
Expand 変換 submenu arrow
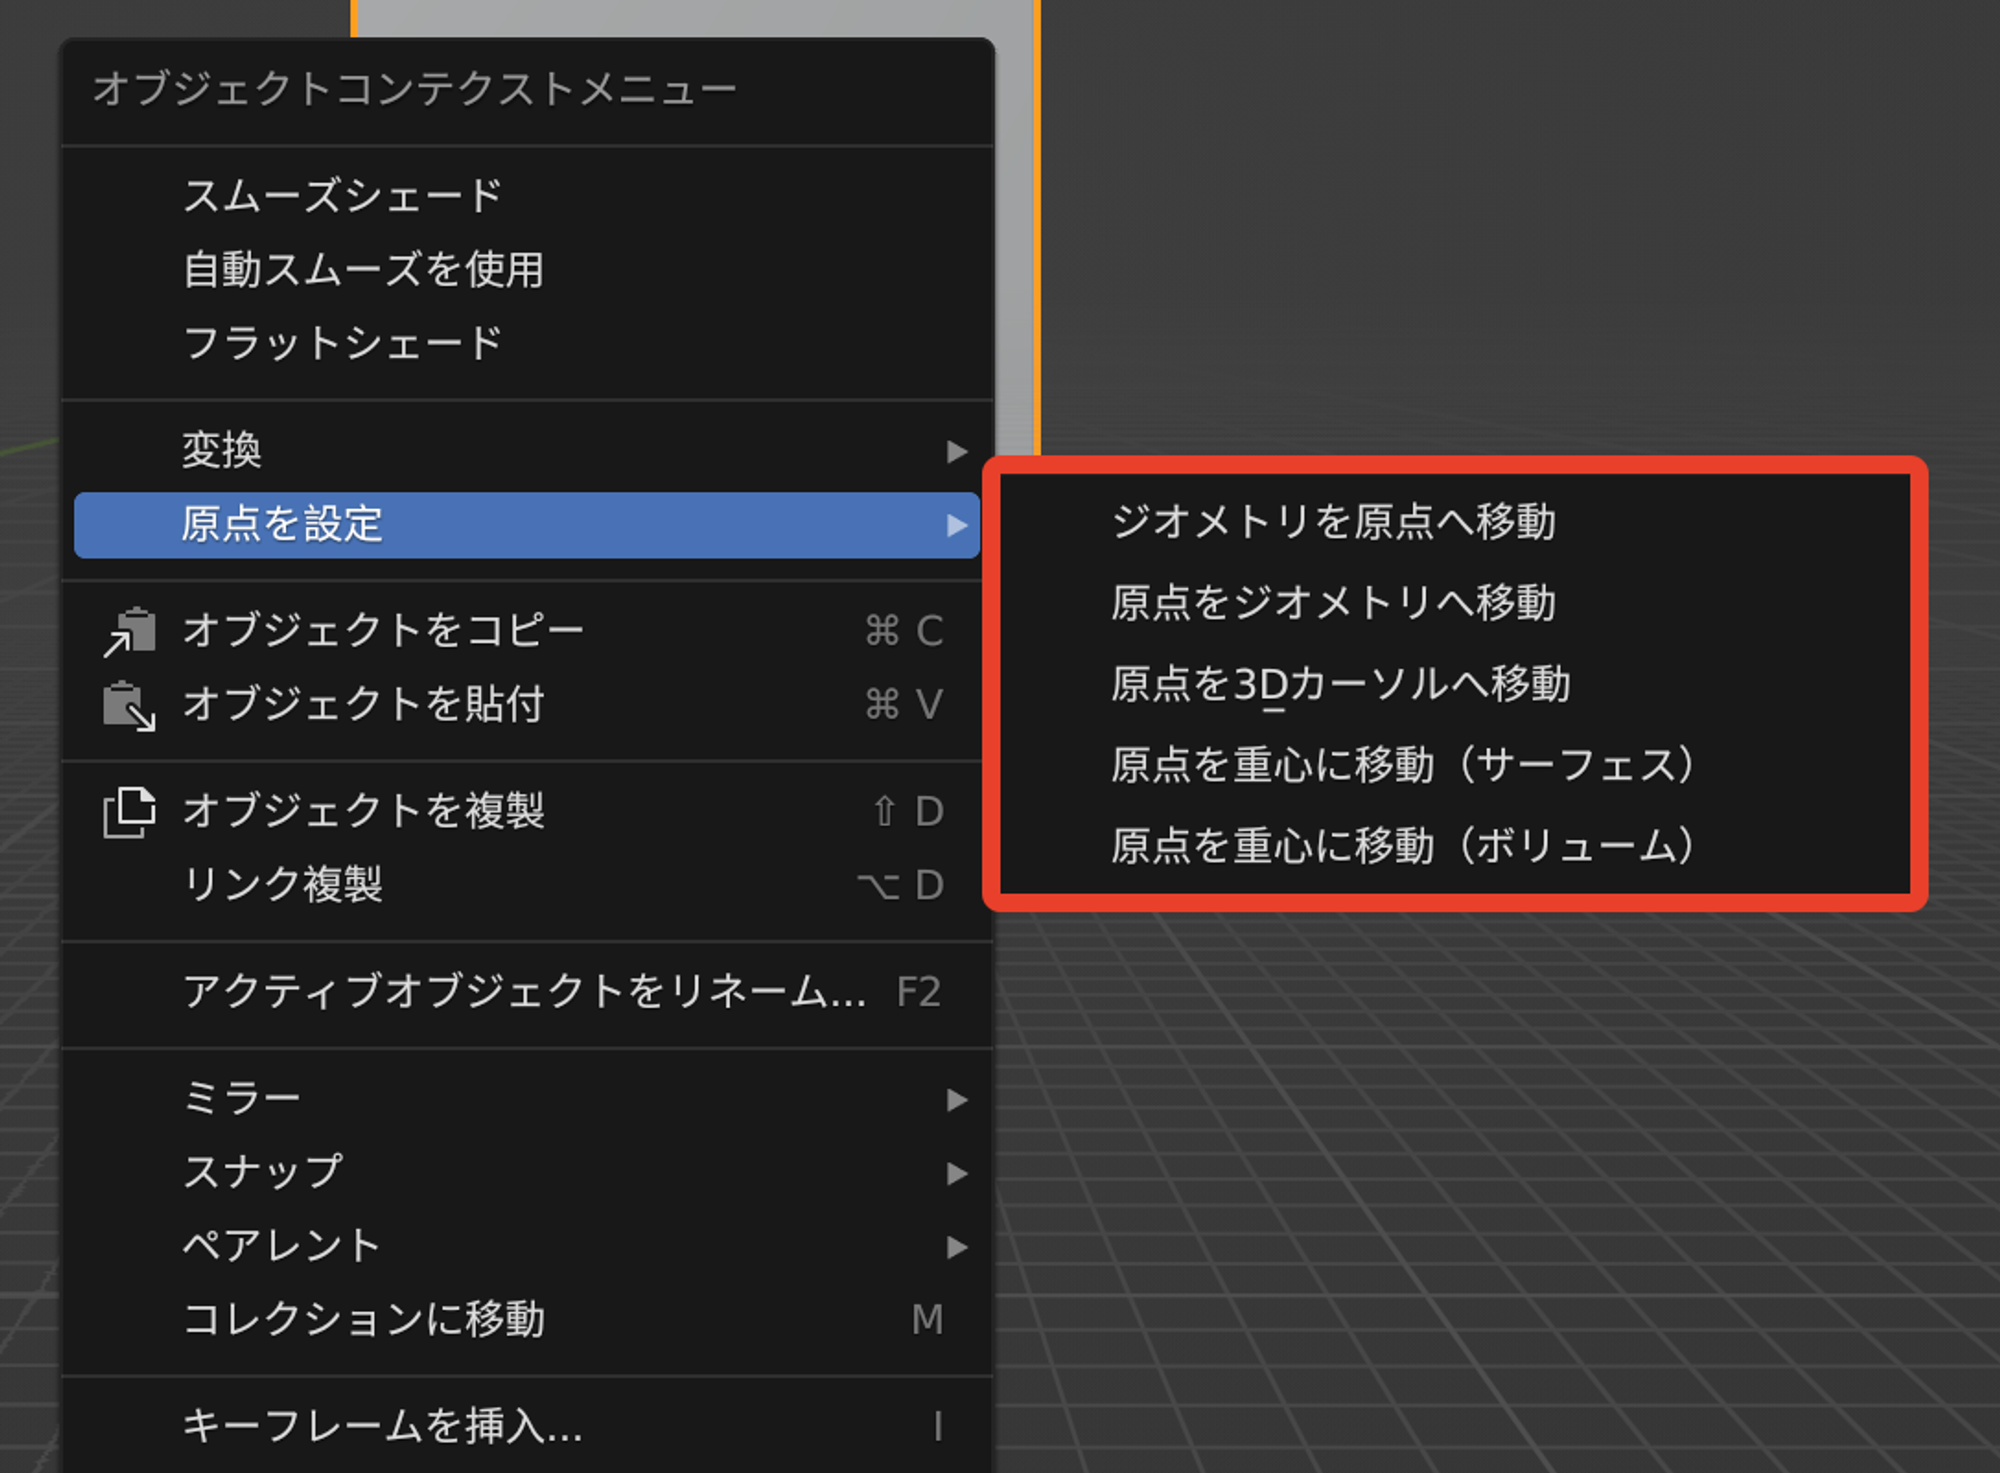coord(957,452)
